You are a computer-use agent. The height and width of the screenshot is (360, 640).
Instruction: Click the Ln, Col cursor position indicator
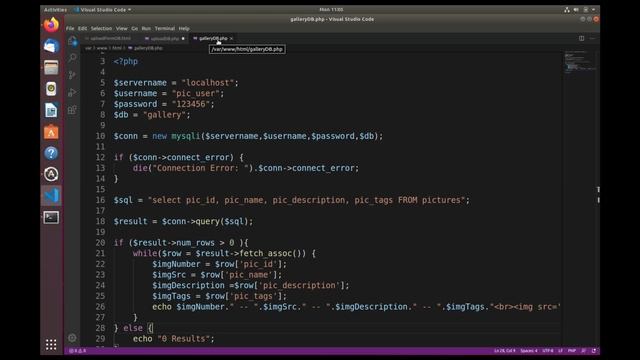point(505,351)
